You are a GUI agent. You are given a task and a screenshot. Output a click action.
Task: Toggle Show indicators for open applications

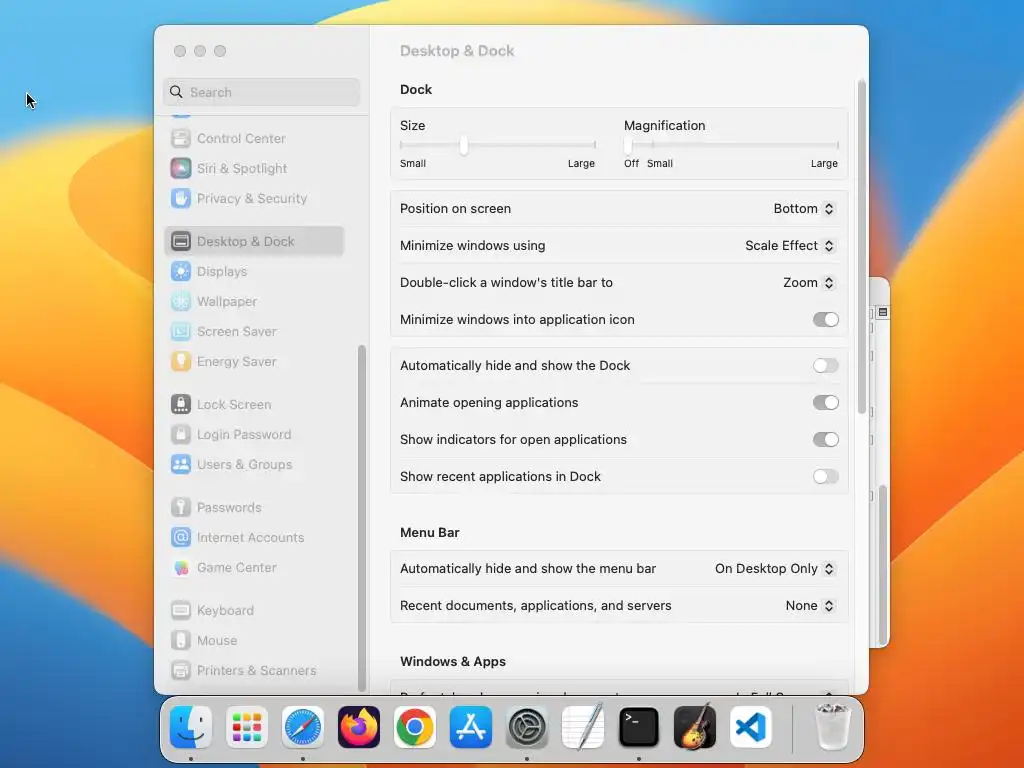coord(825,440)
